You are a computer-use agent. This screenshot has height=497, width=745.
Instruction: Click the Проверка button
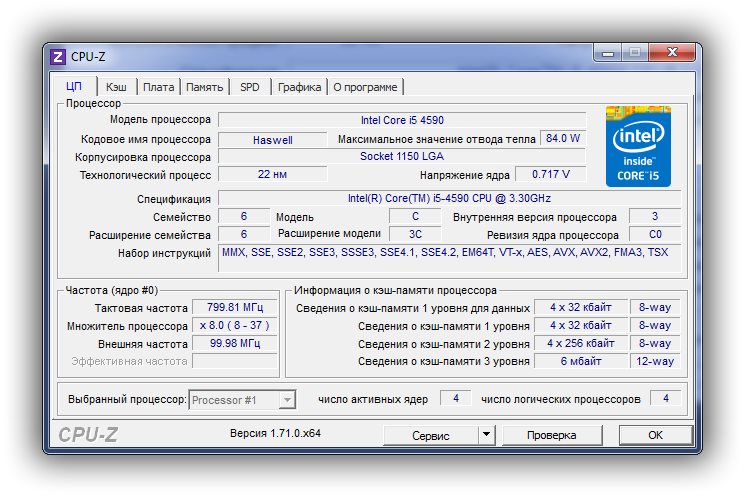tap(552, 435)
